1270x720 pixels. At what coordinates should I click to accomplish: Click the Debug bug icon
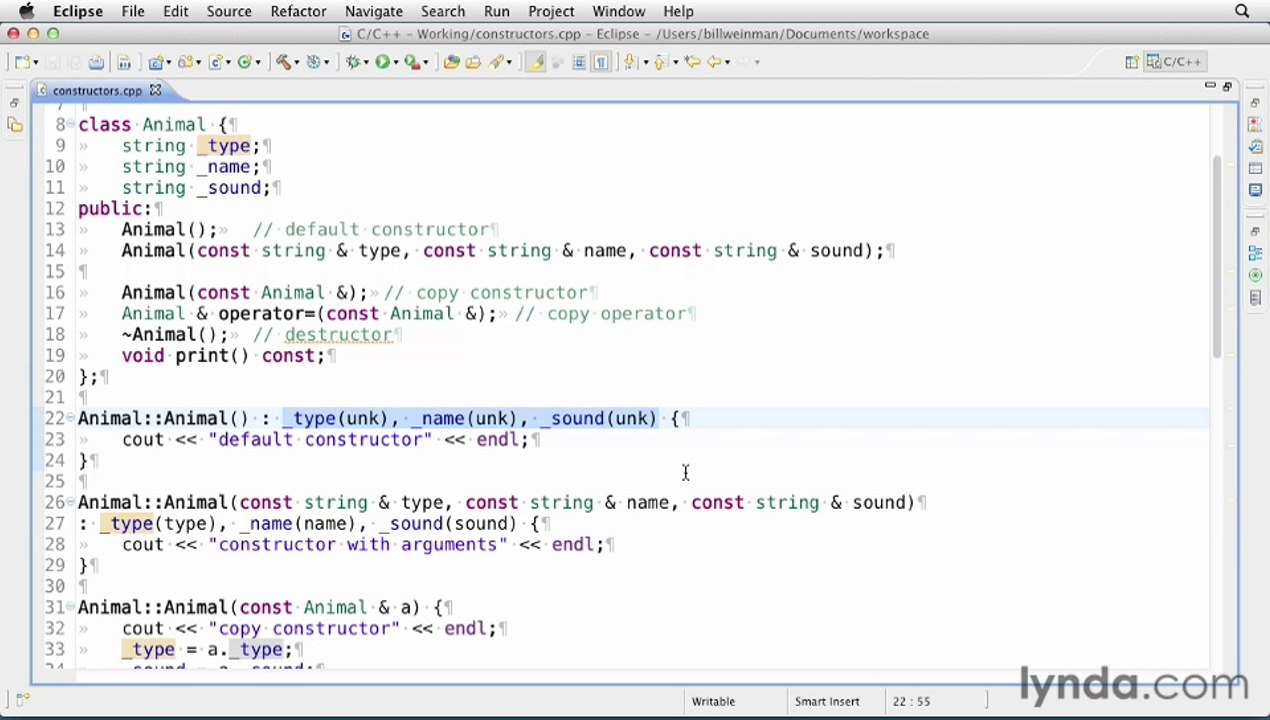click(352, 62)
